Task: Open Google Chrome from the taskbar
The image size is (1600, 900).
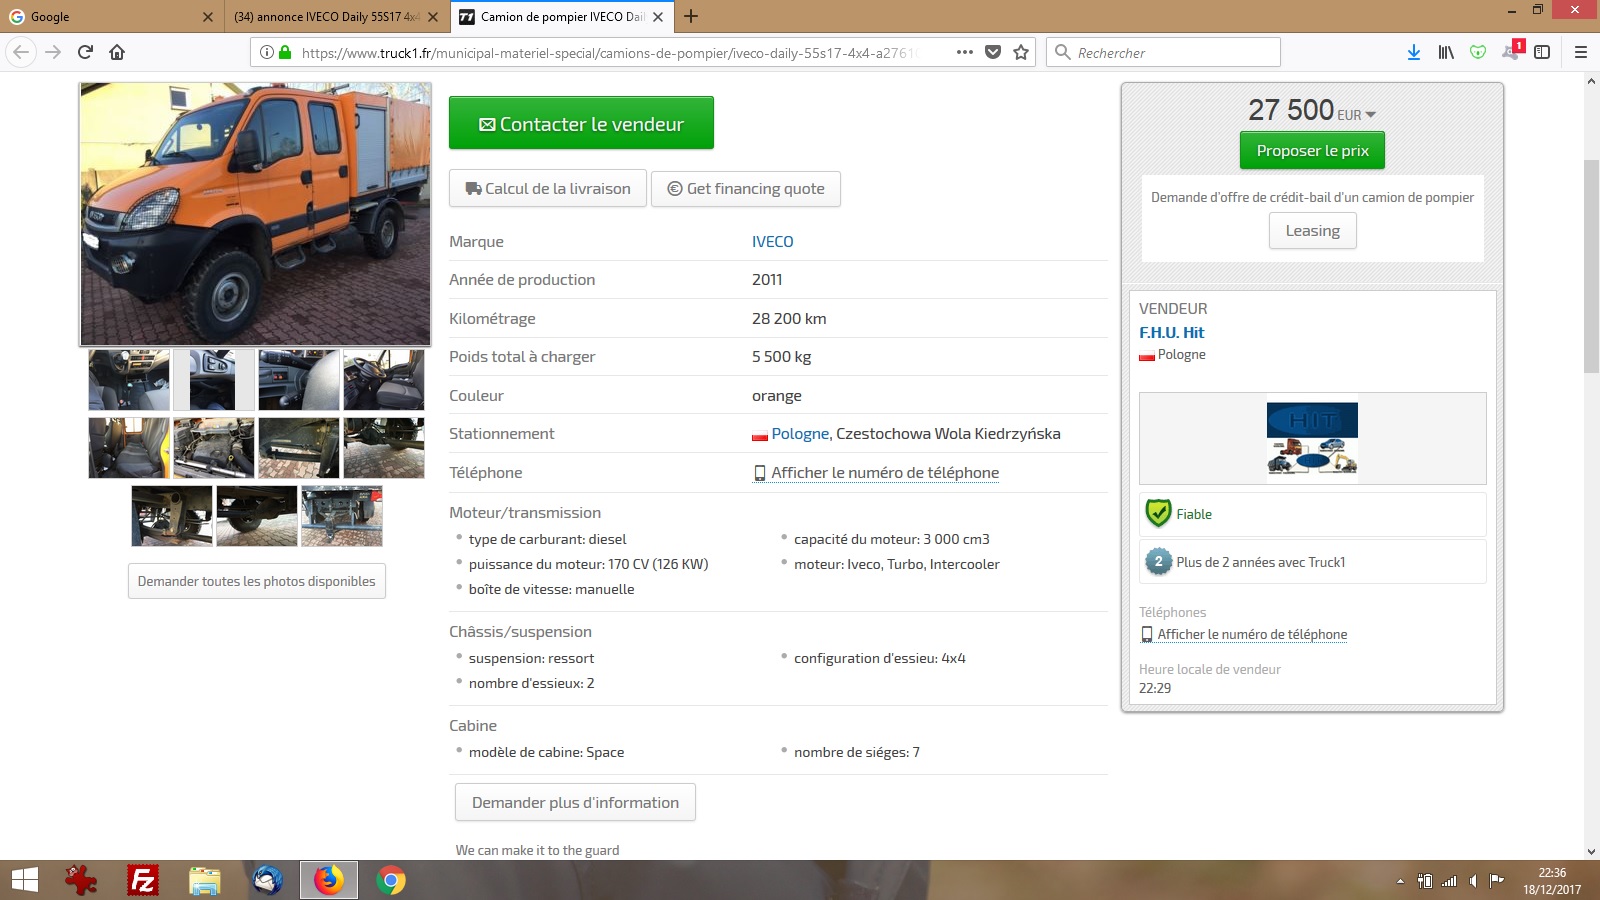Action: (x=391, y=880)
